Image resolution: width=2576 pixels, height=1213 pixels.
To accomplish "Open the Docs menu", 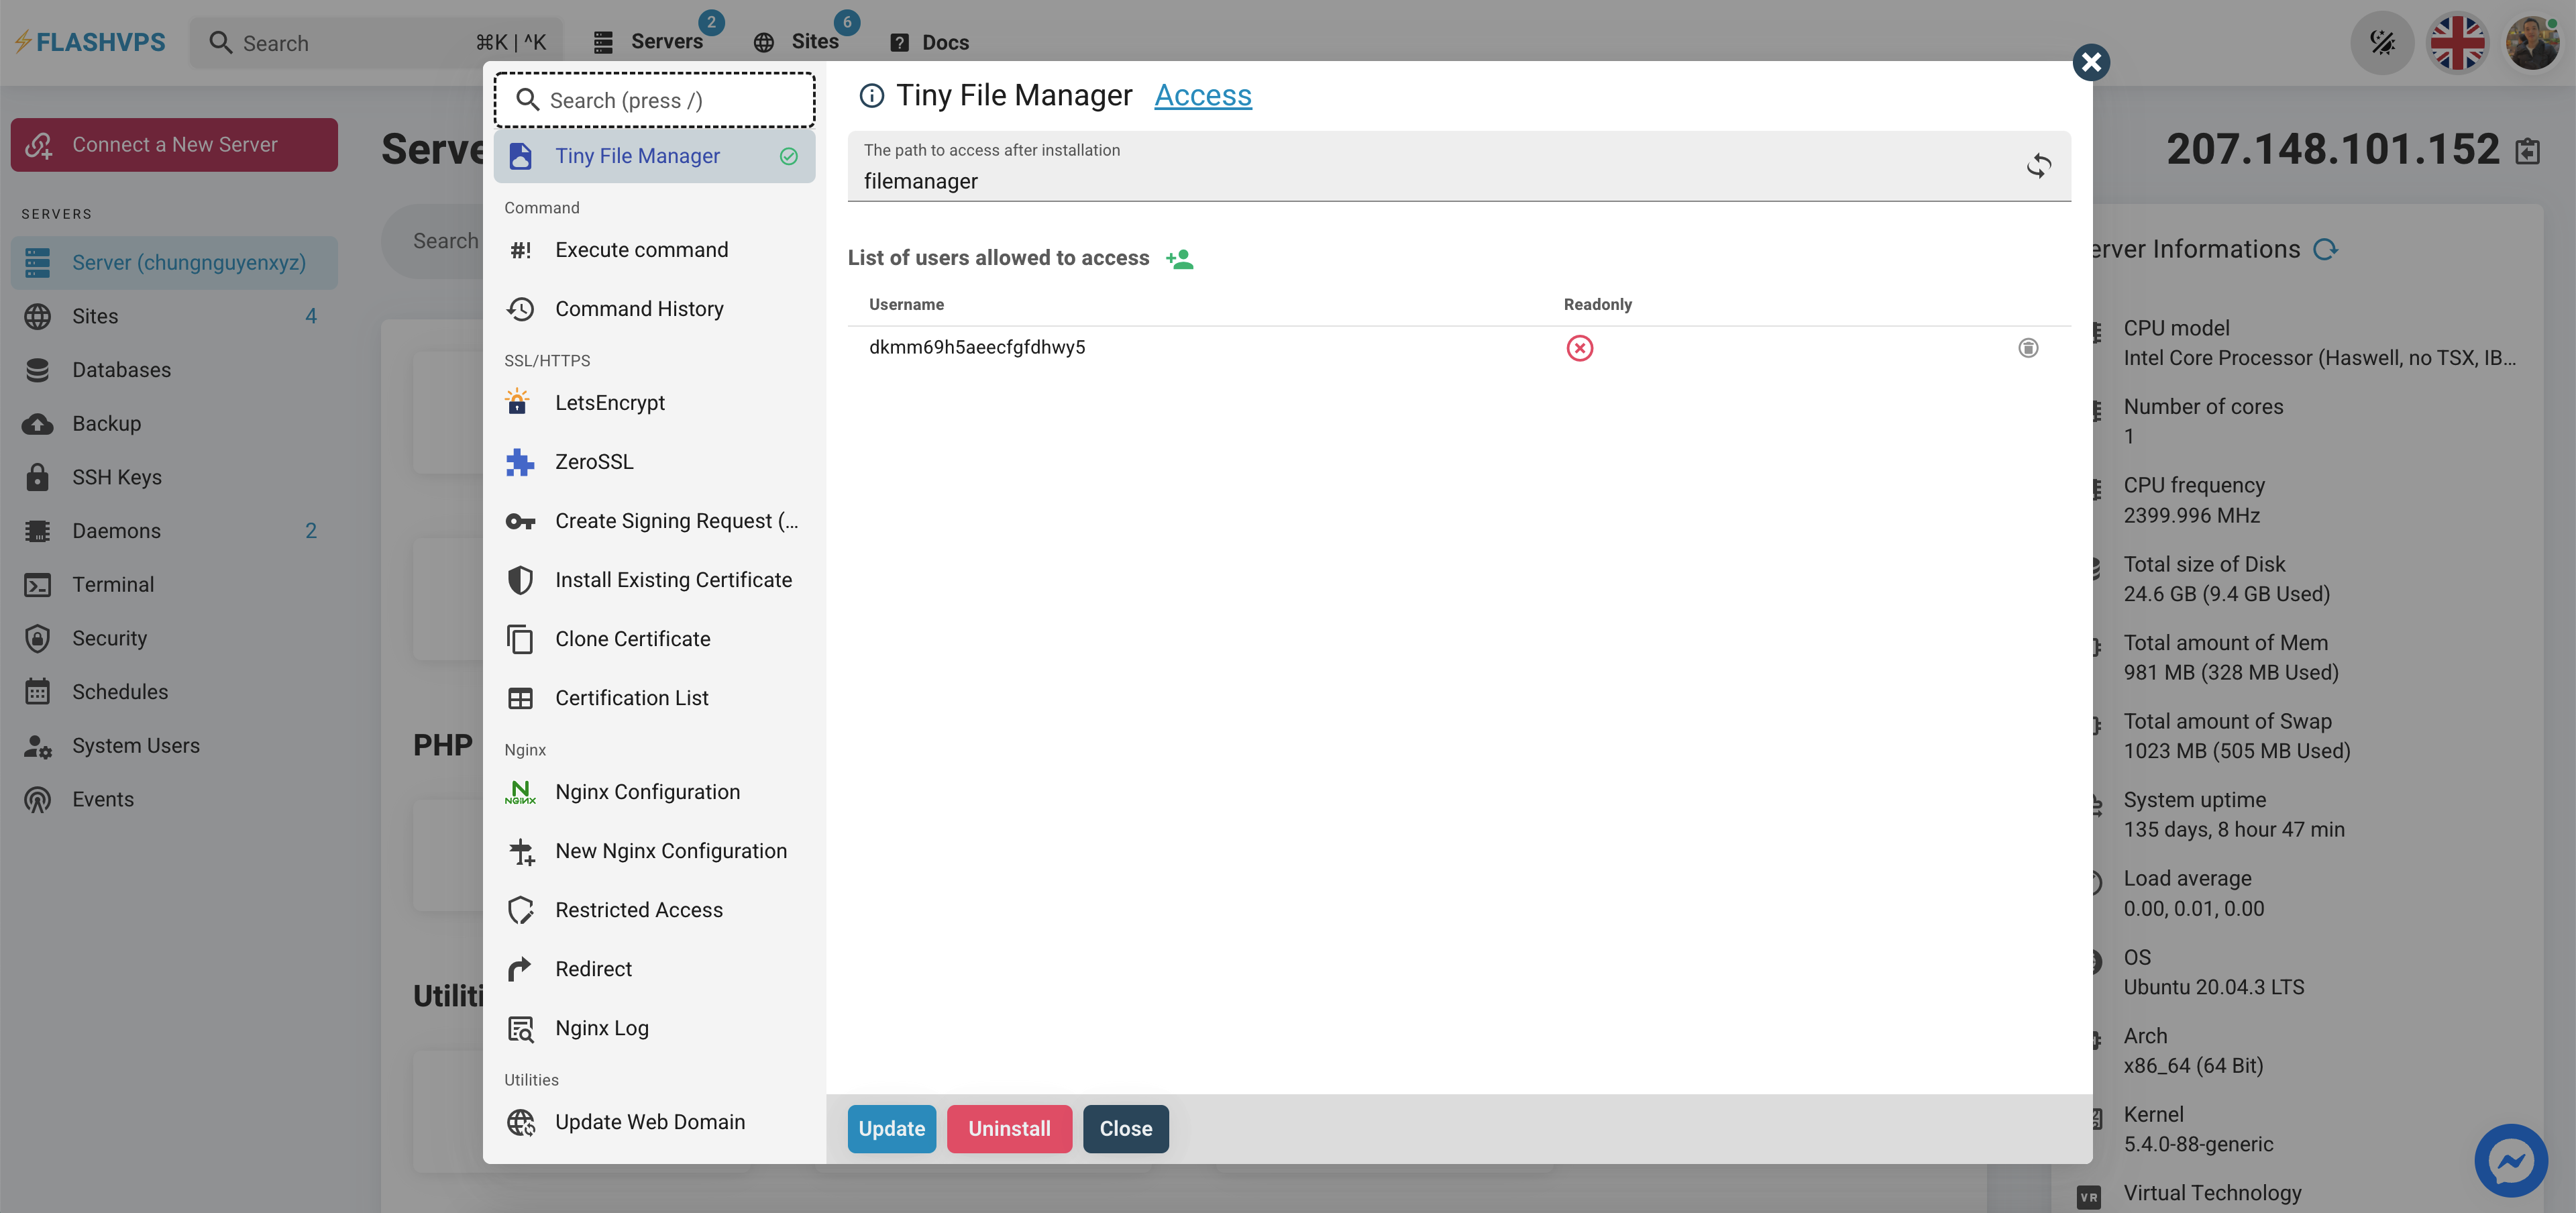I will tap(929, 42).
